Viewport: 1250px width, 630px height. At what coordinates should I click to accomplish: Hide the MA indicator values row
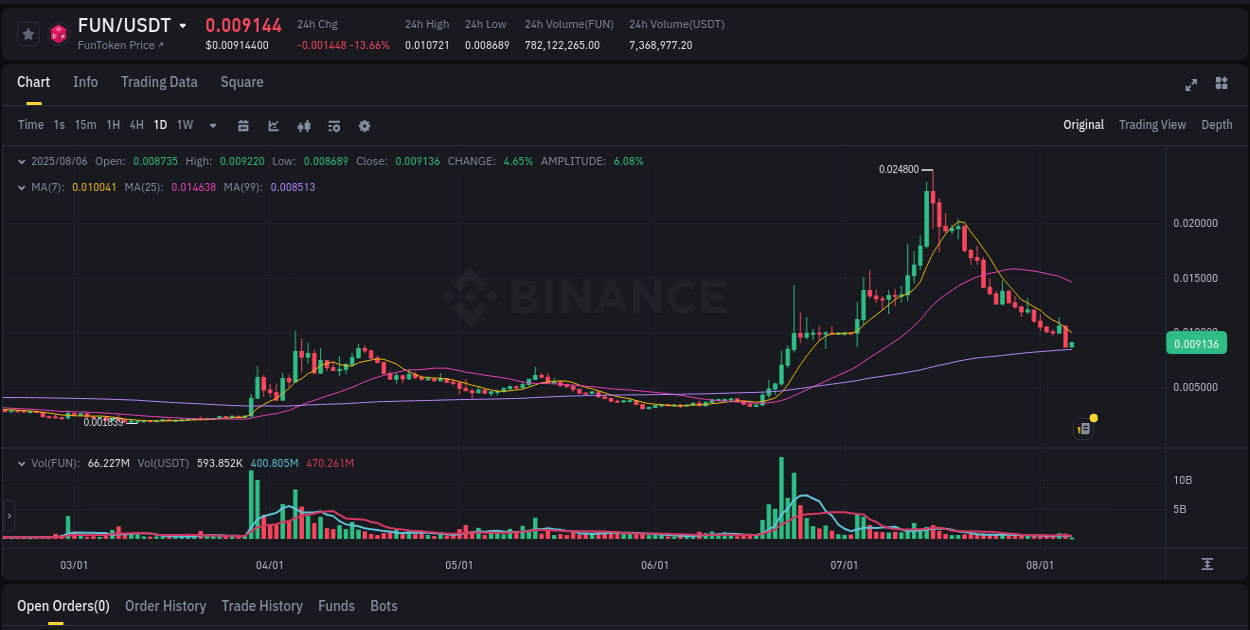click(22, 186)
